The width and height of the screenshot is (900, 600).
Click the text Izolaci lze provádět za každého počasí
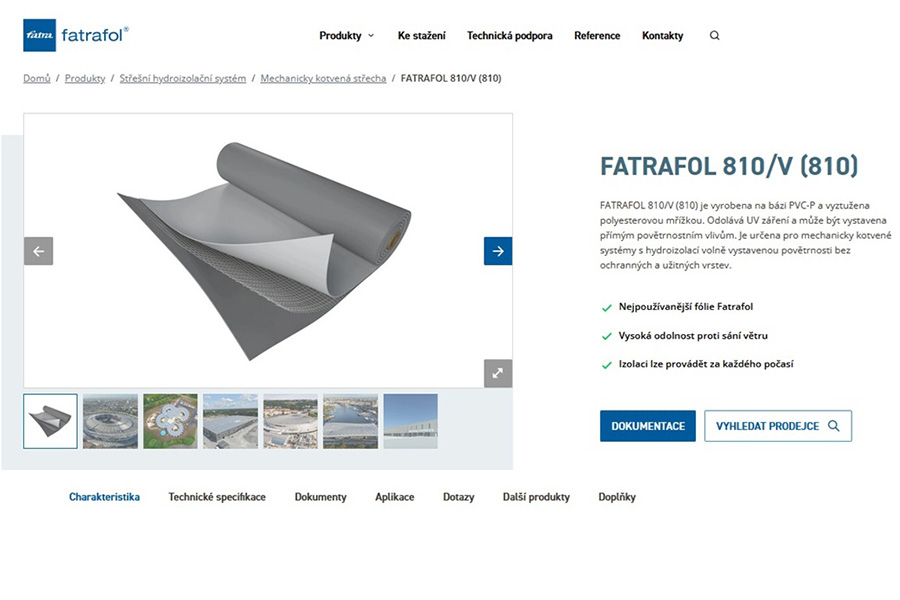706,364
